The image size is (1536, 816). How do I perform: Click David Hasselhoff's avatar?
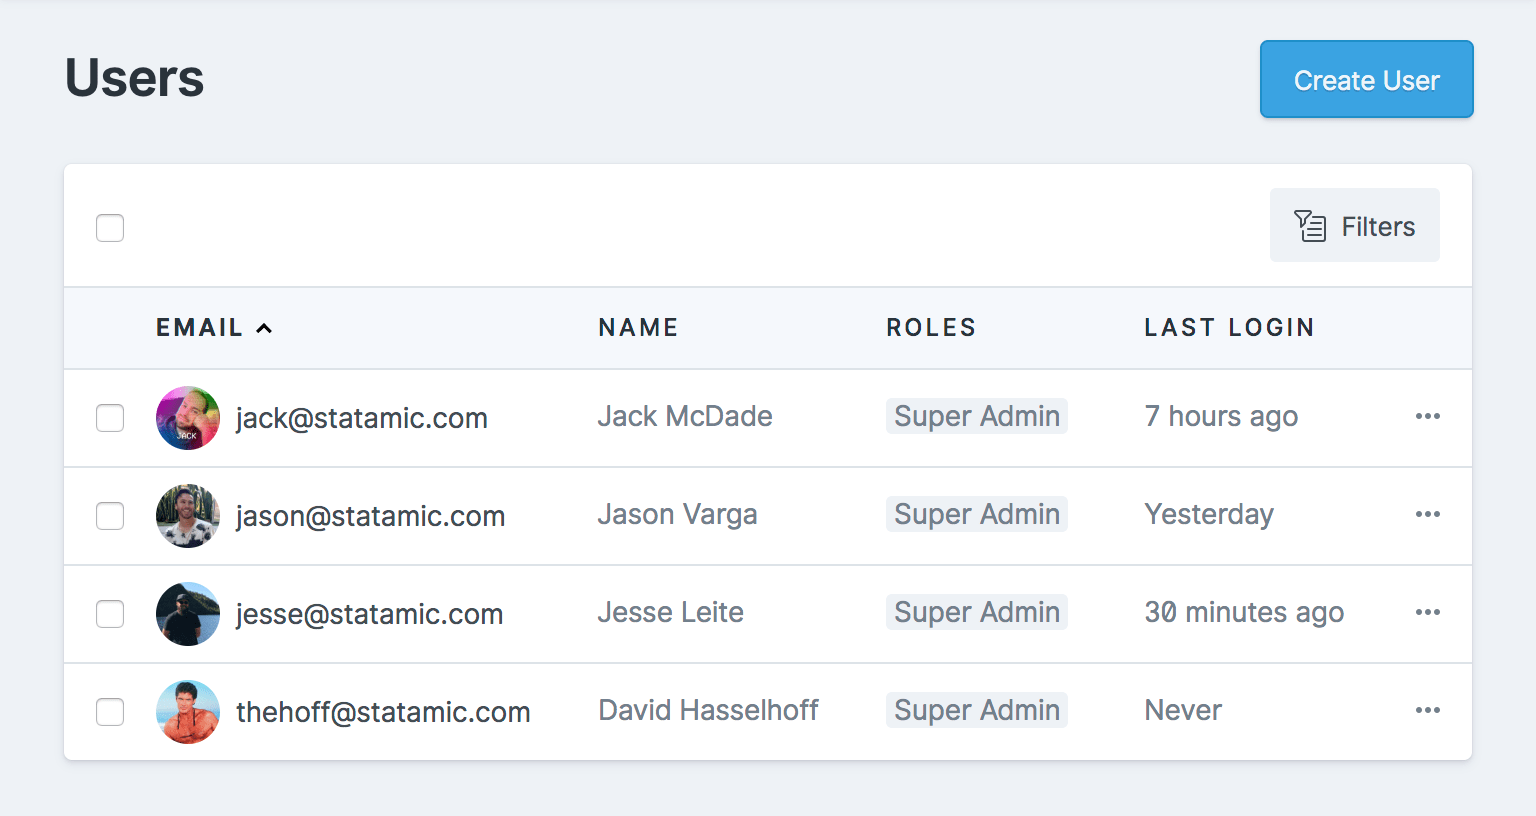tap(187, 712)
